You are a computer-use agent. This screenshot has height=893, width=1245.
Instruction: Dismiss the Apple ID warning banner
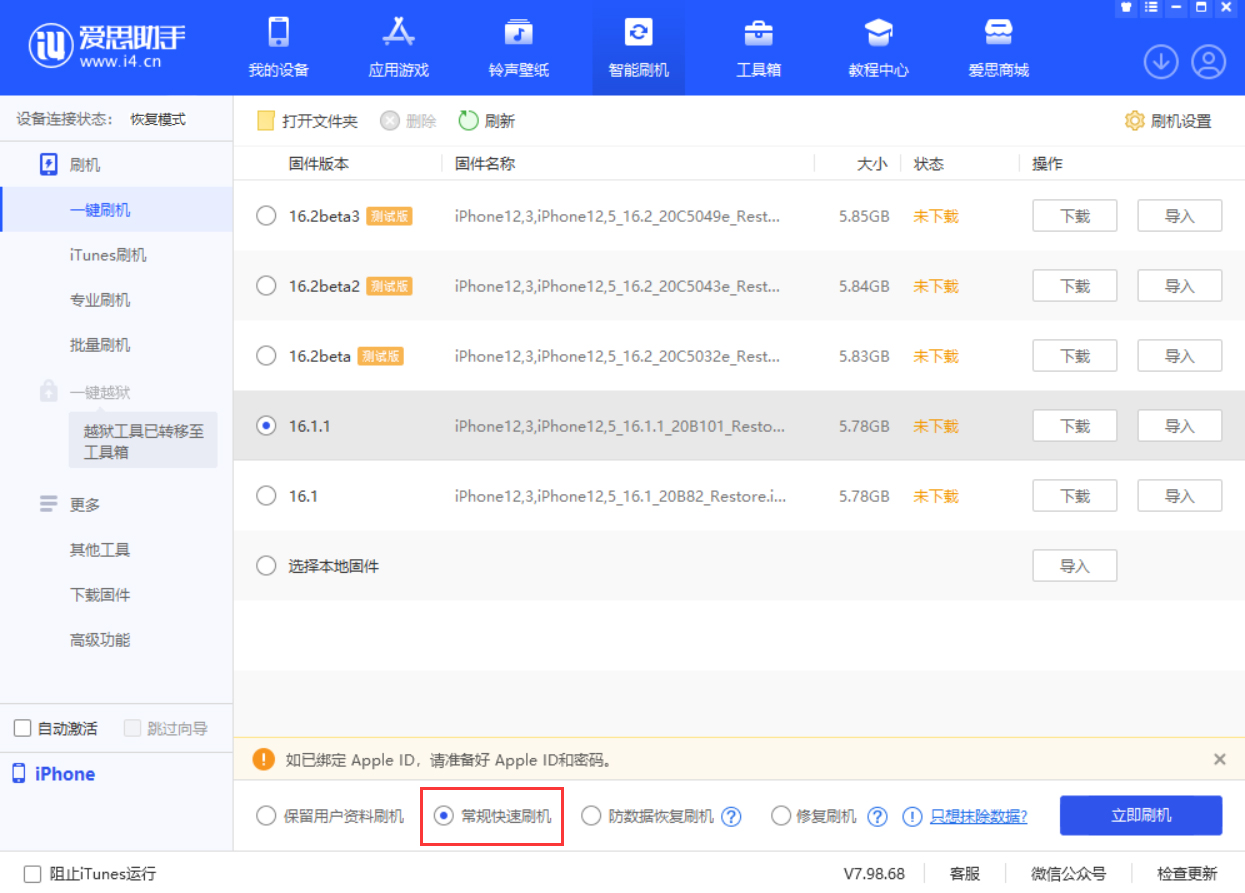(x=1219, y=759)
